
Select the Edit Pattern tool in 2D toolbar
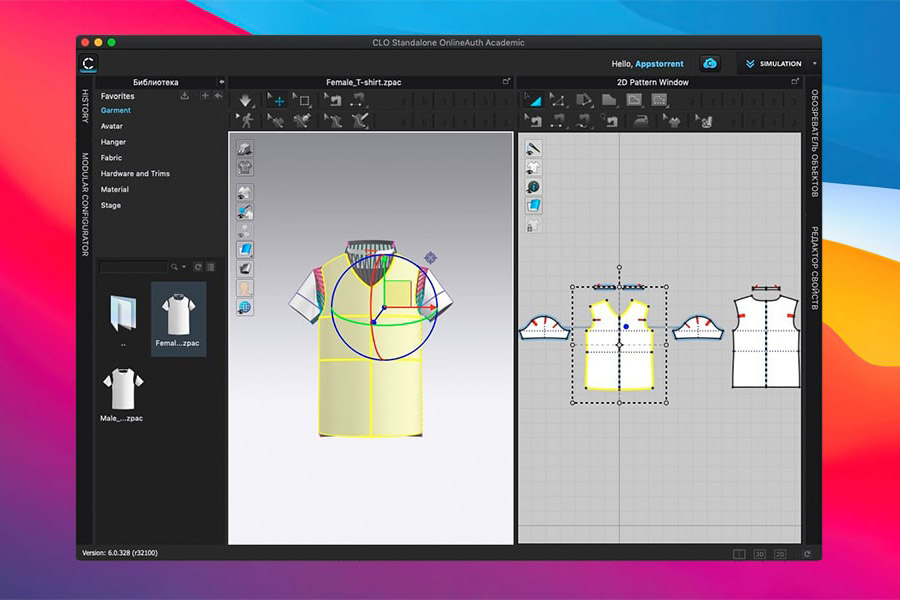[557, 100]
